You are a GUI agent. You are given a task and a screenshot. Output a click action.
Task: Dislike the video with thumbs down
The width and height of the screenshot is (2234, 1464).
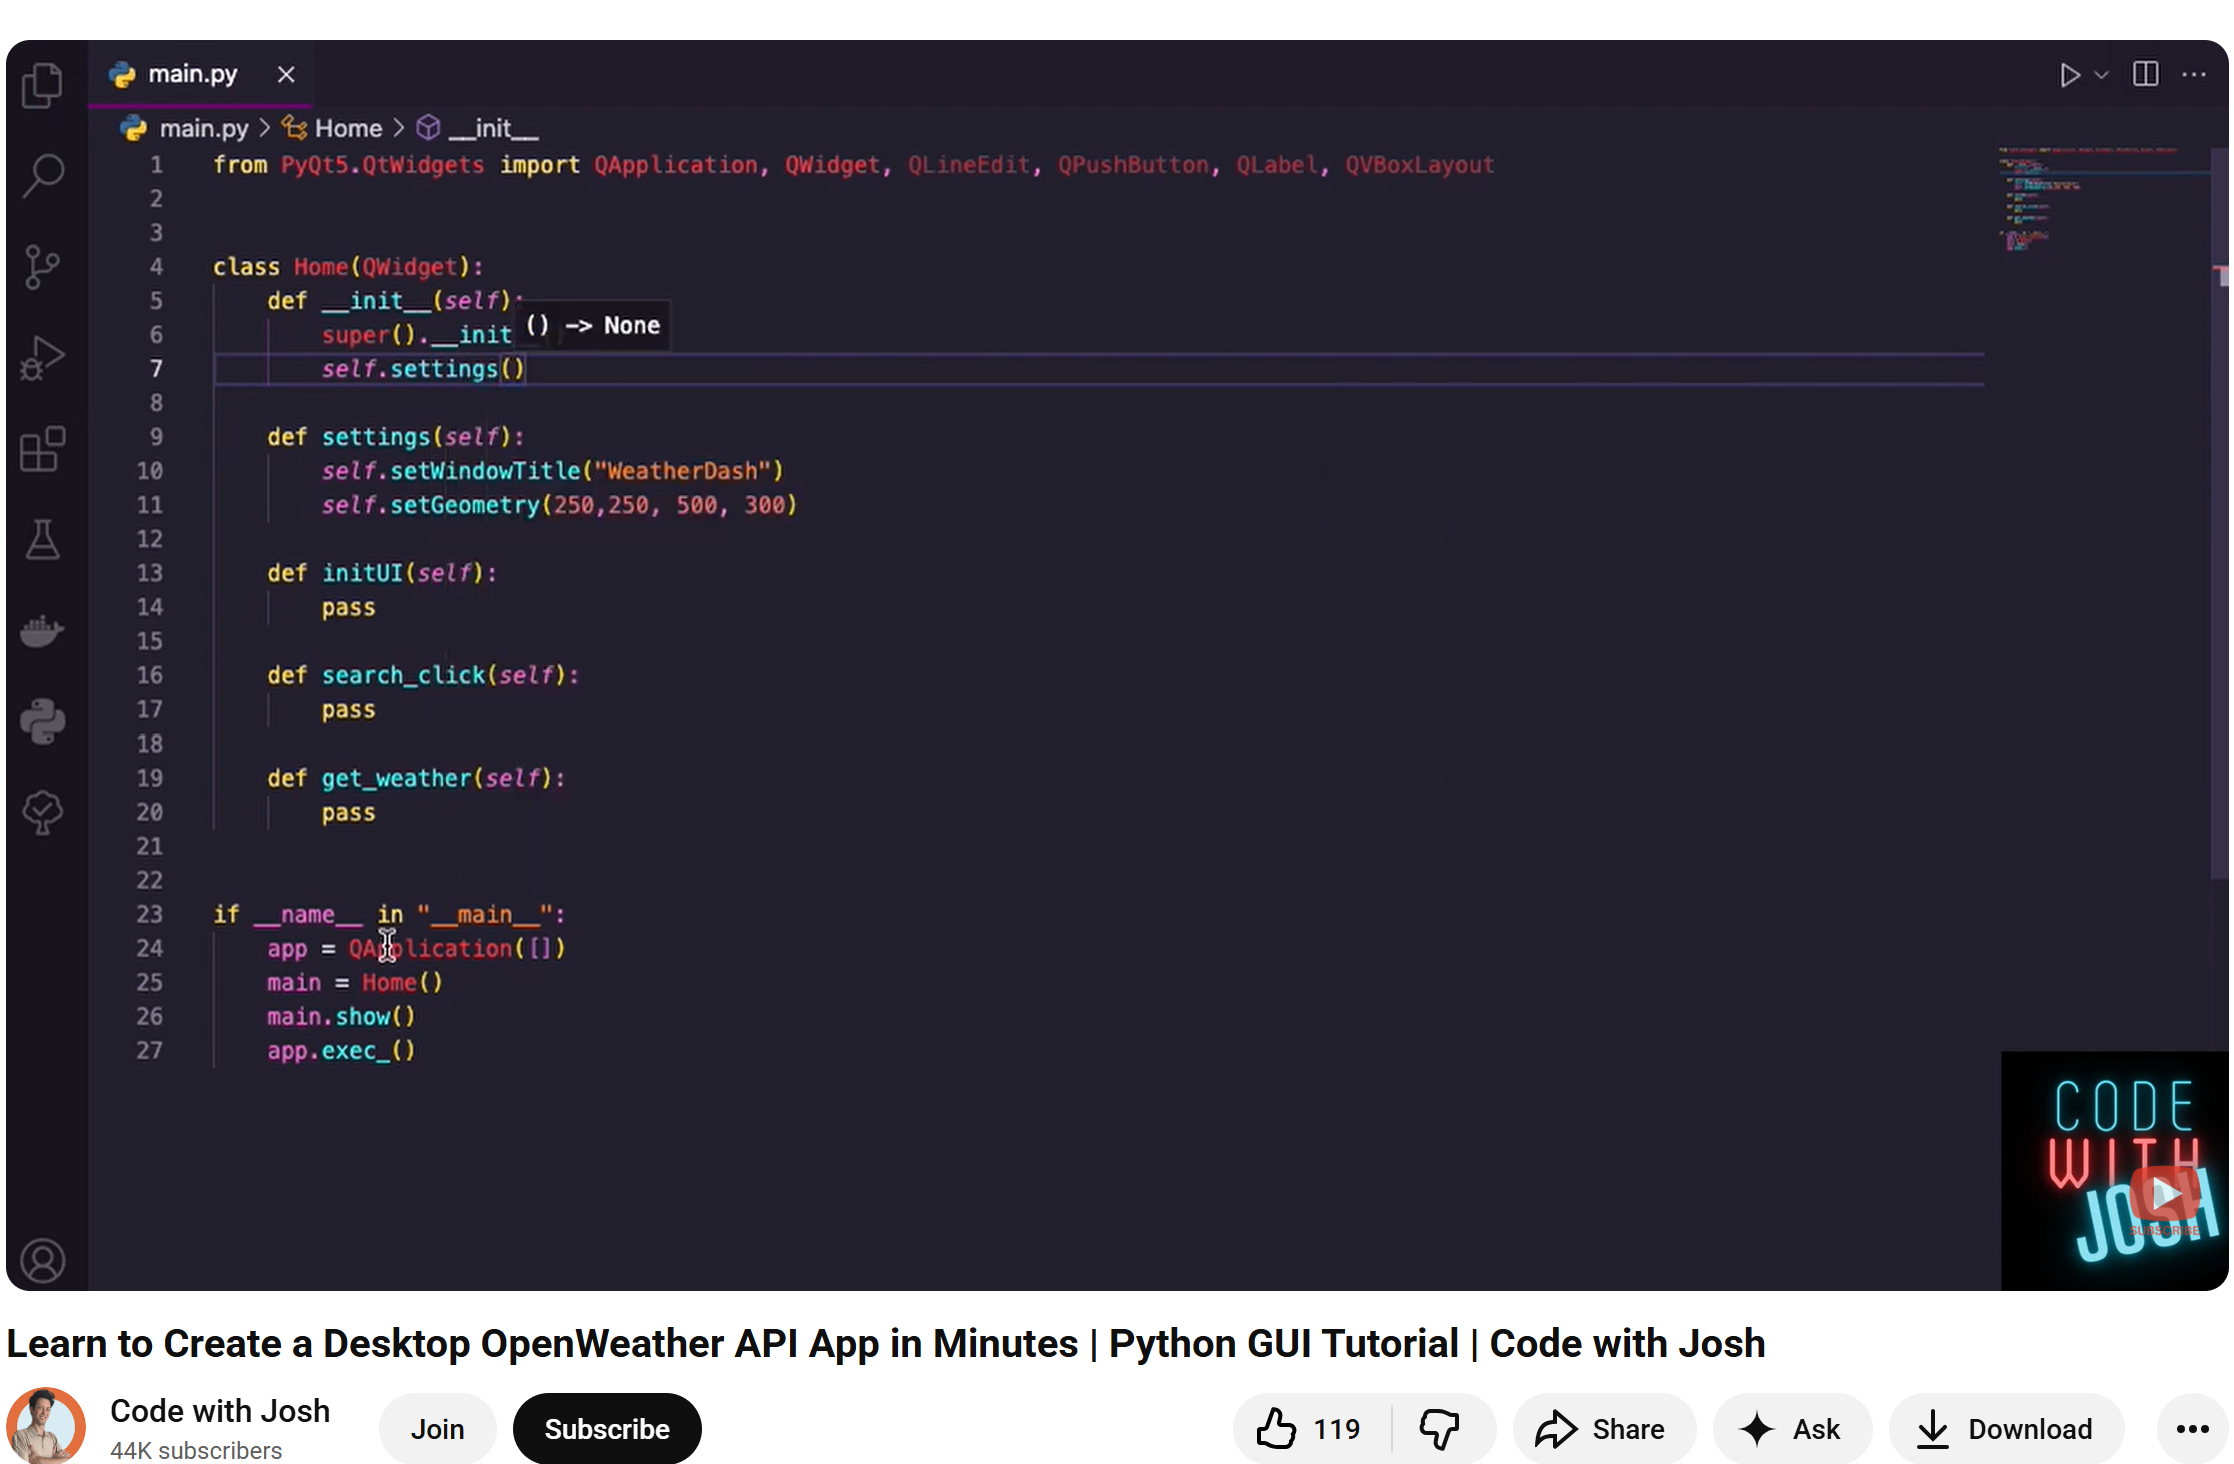tap(1440, 1428)
